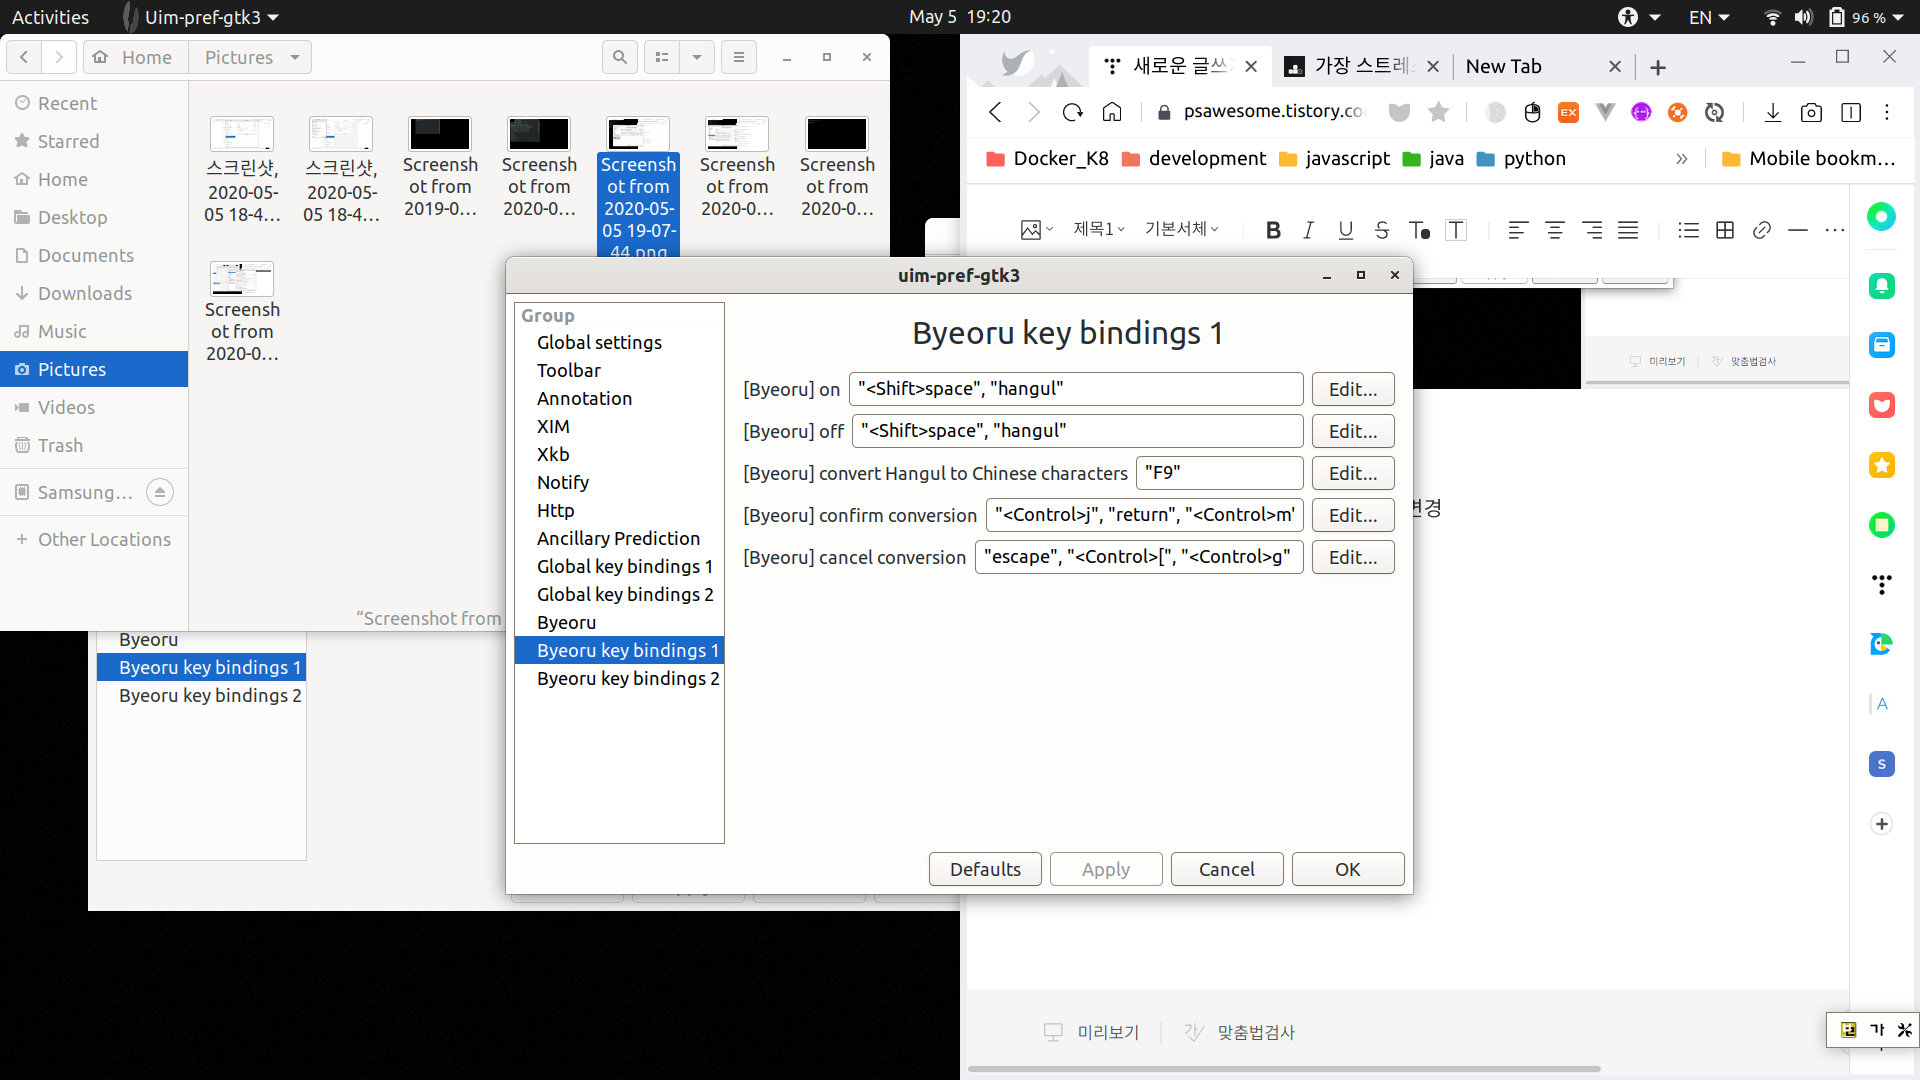
Task: Toggle italic formatting in the editor toolbar
Action: [1308, 230]
